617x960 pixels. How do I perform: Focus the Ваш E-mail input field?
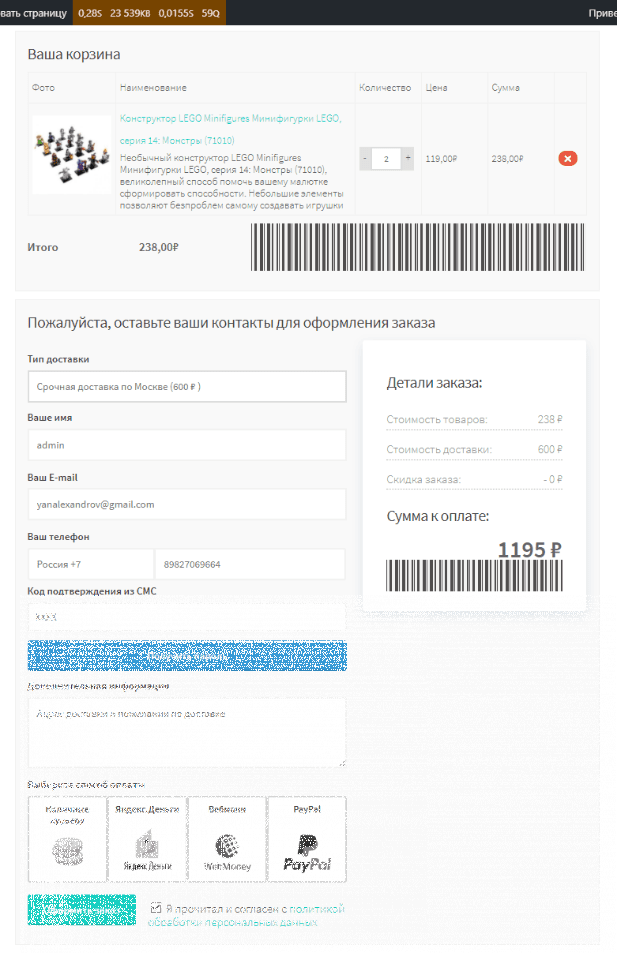click(186, 504)
